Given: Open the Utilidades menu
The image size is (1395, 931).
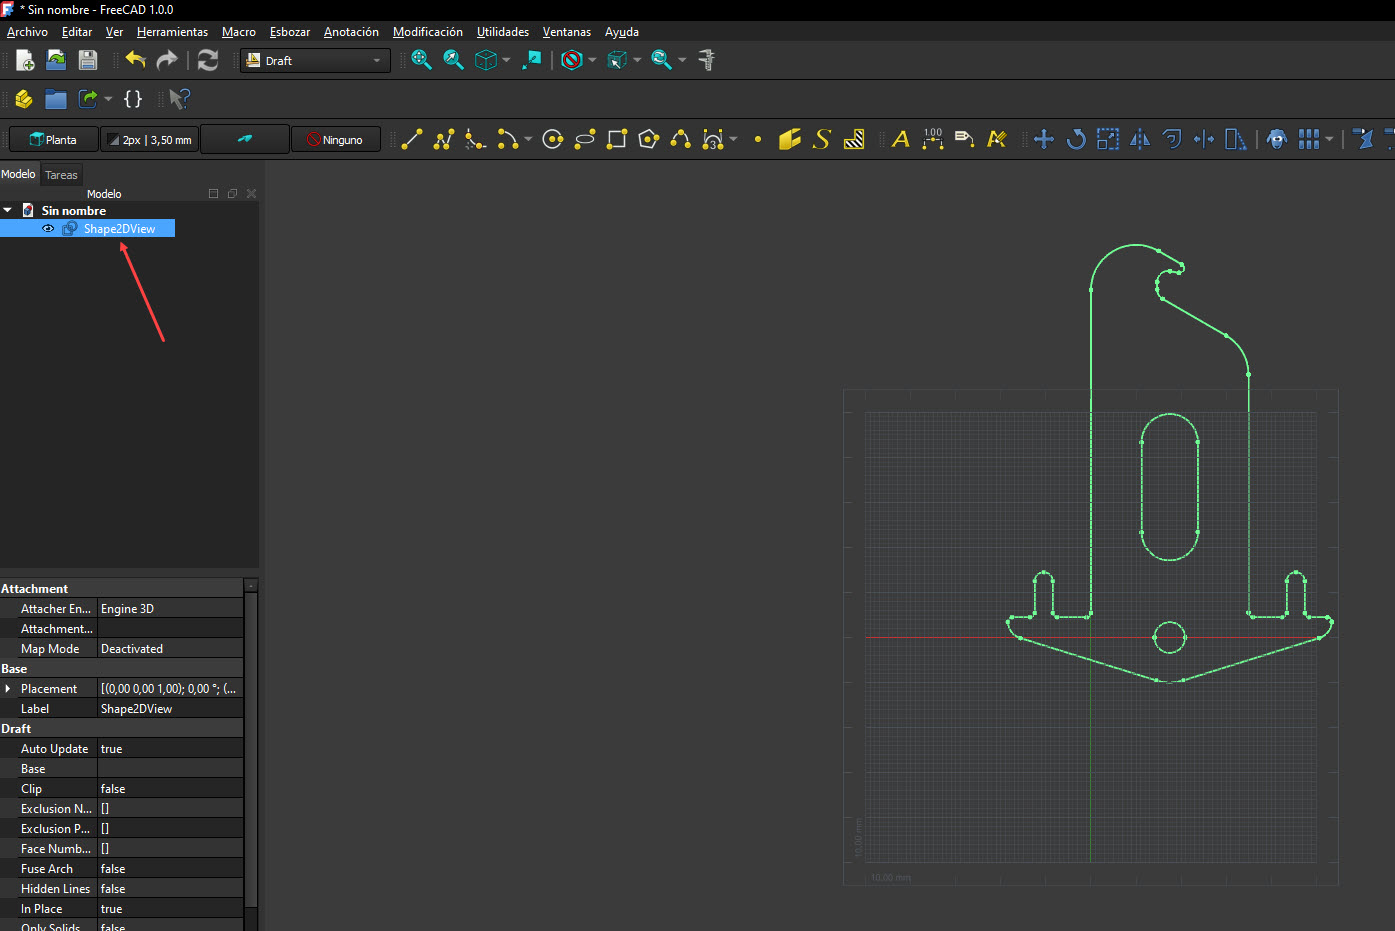Looking at the screenshot, I should tap(503, 32).
